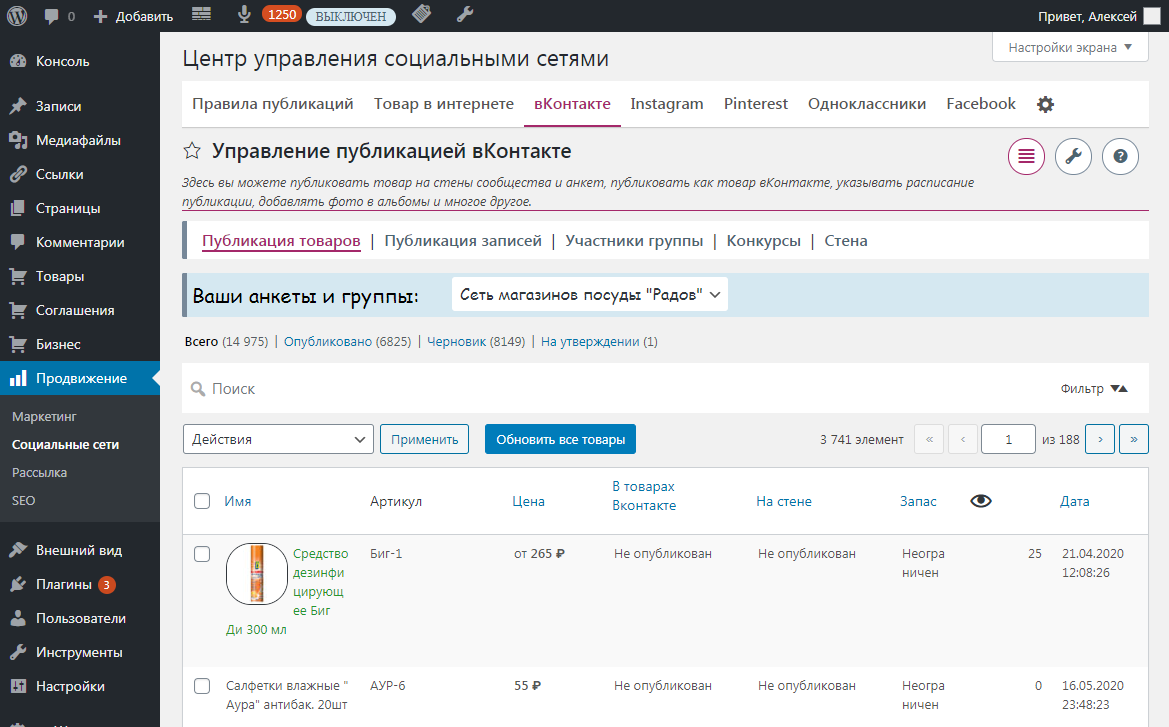Open user avatar next to Привет, Алексей
Viewport: 1169px width, 727px height.
click(x=1152, y=16)
